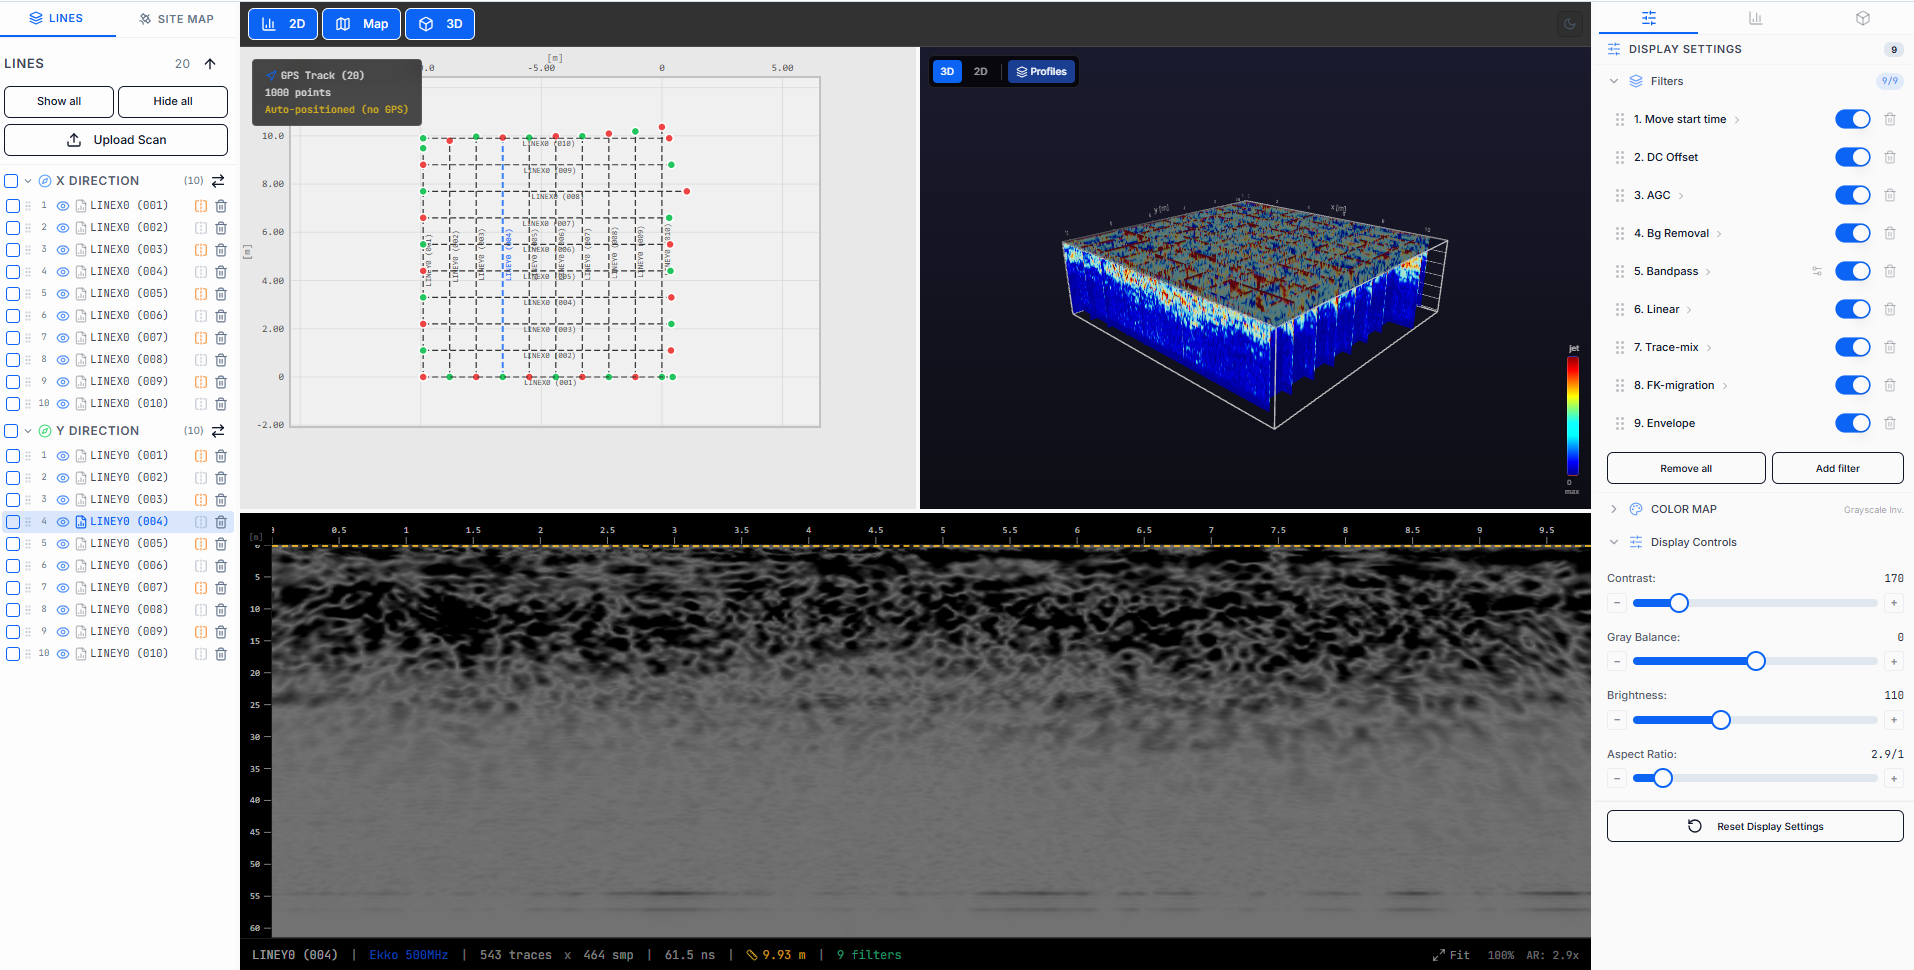The width and height of the screenshot is (1914, 970).
Task: Expand Move start time filter options
Action: click(x=1737, y=120)
